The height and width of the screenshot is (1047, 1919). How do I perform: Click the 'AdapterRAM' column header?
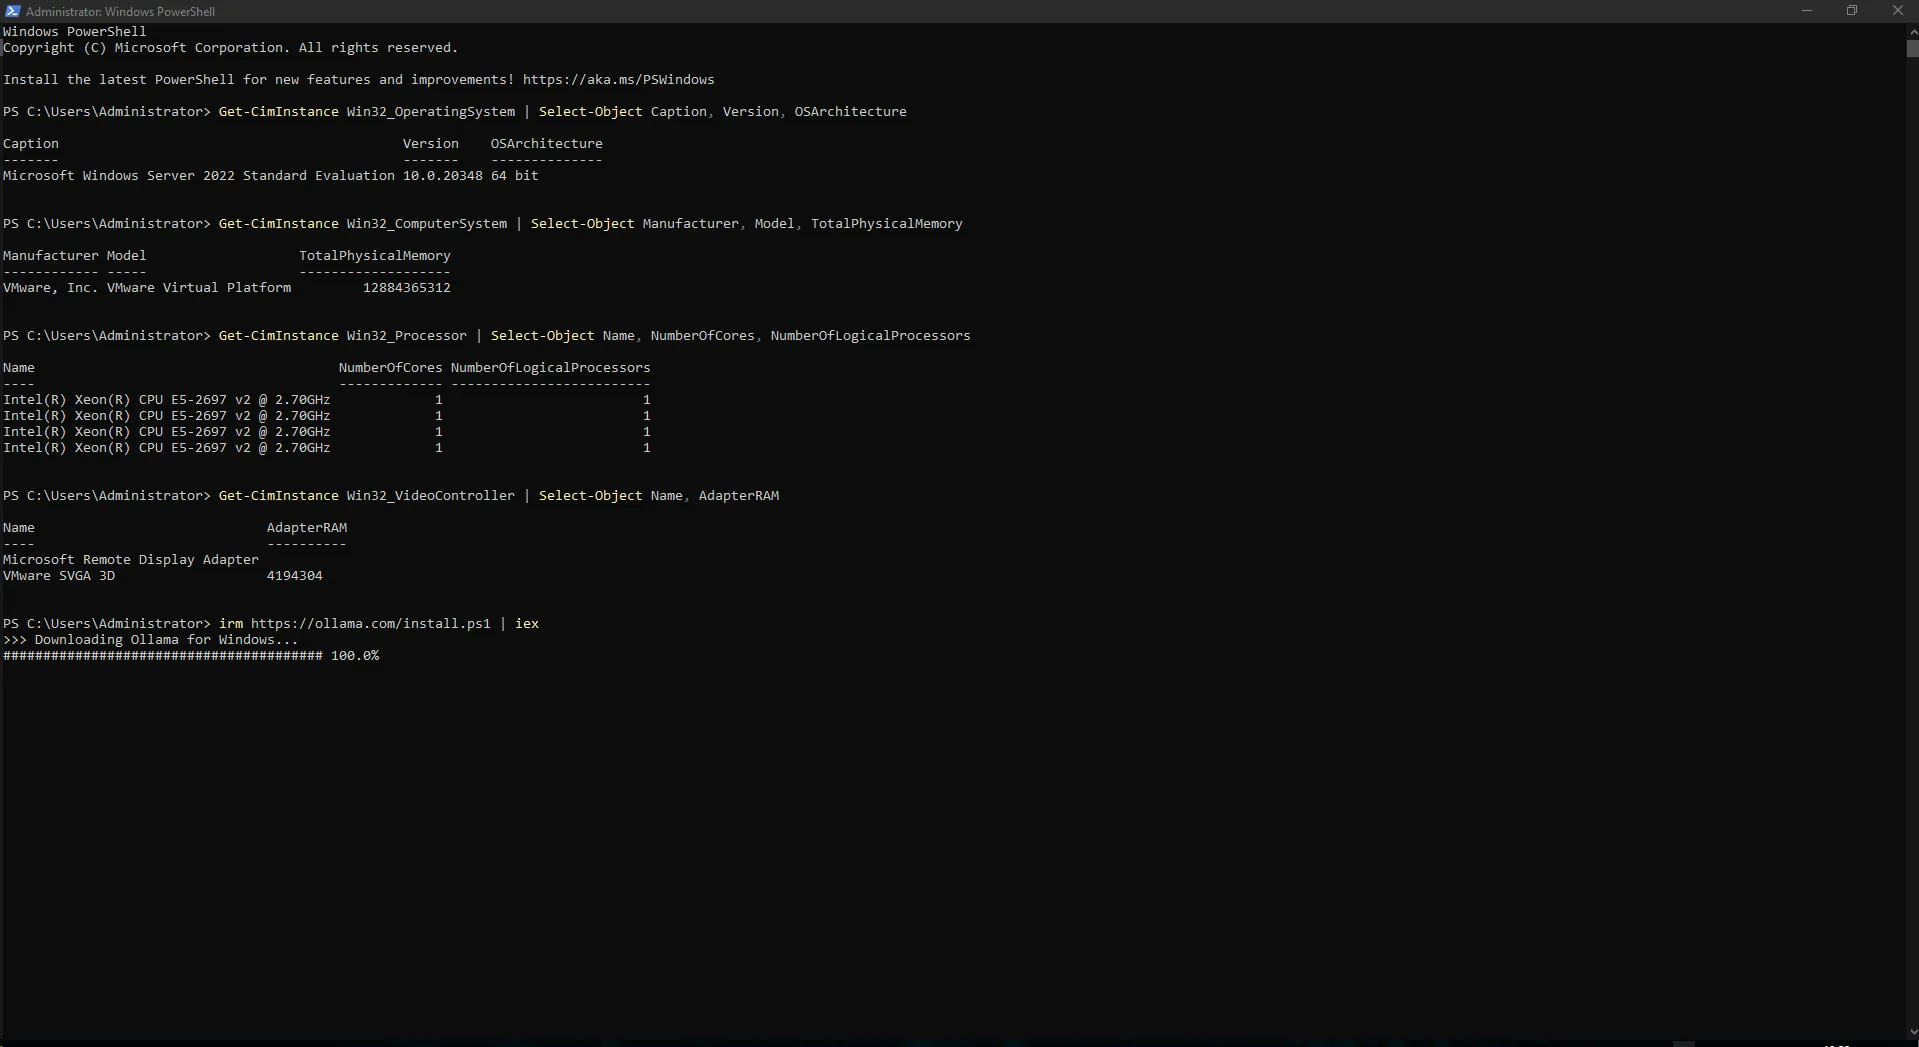[306, 528]
